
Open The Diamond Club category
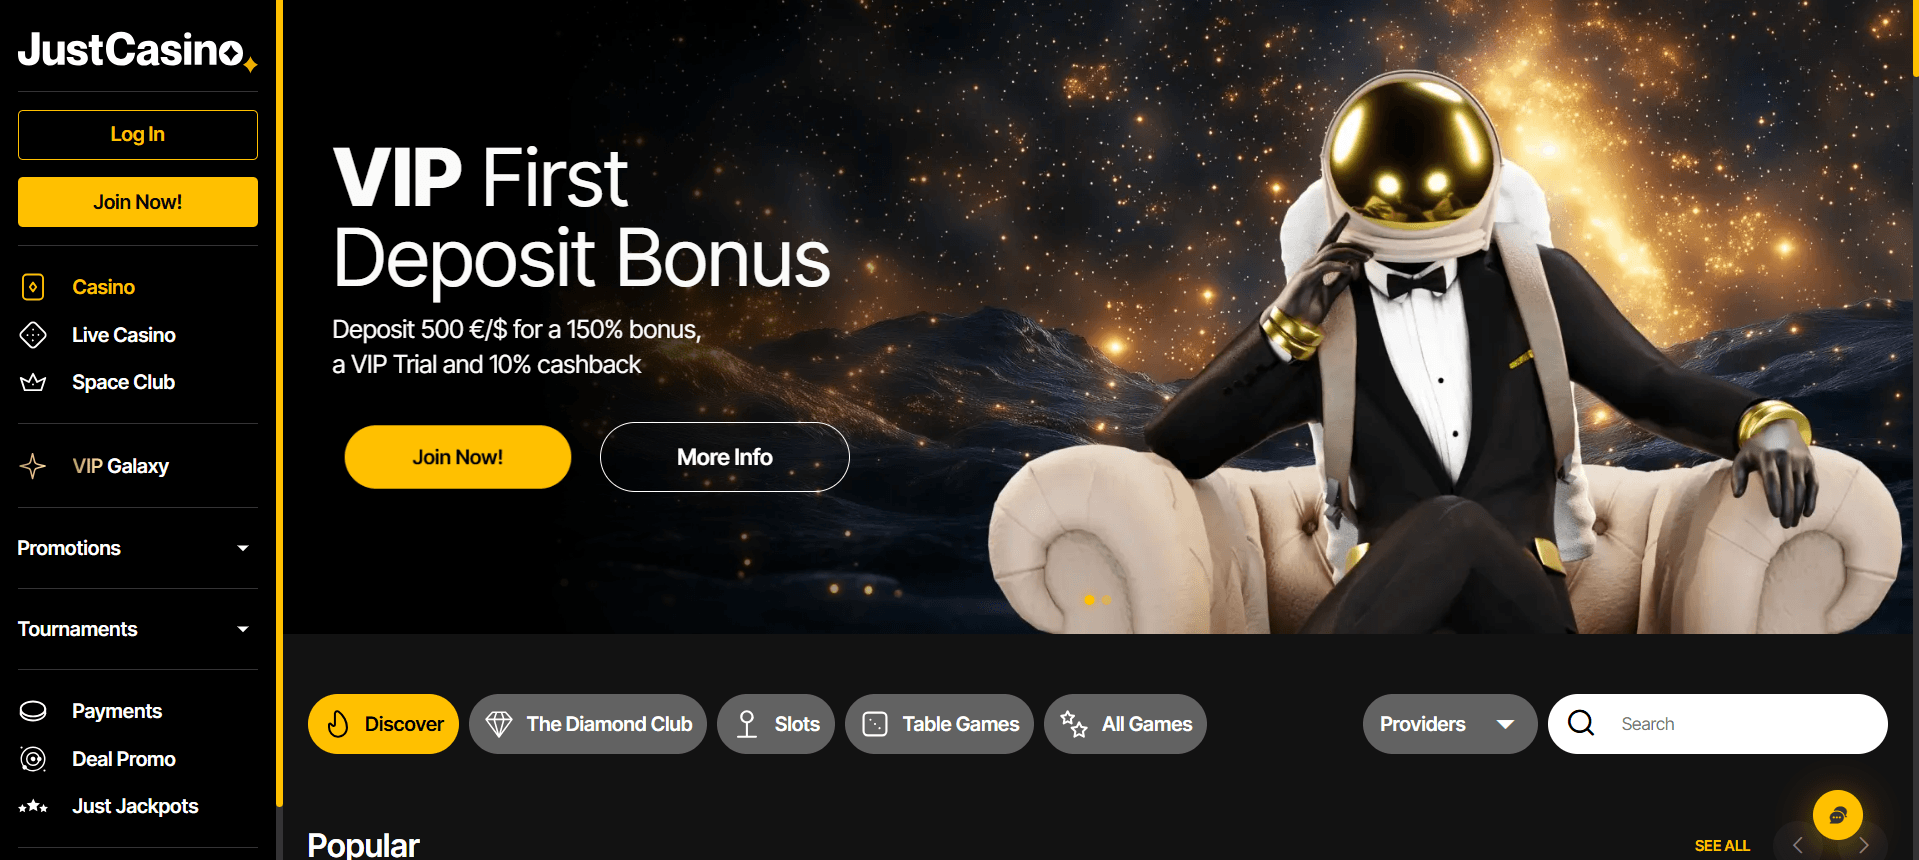[588, 724]
